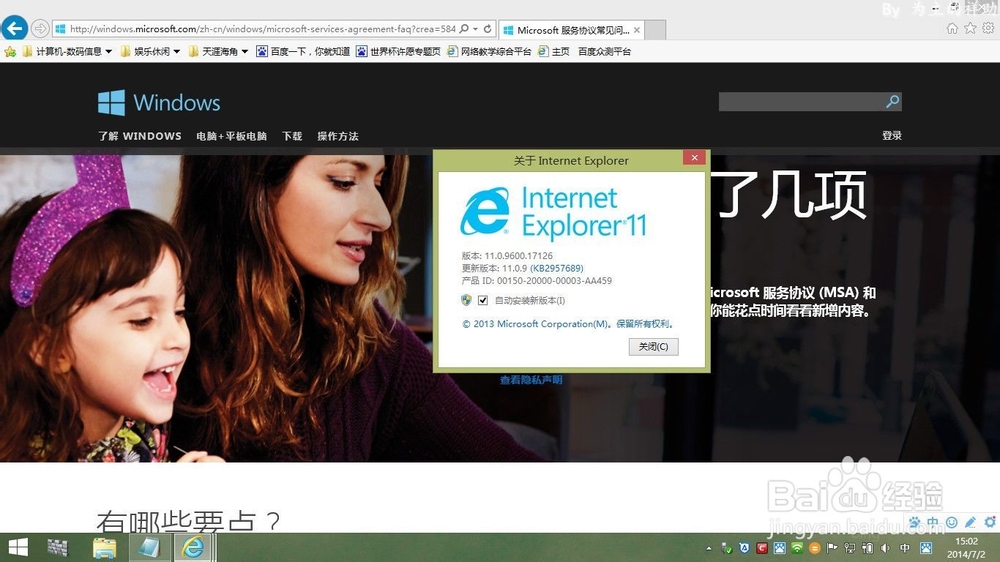
Task: Open the 世界杯许愿专题页 bookmark
Action: [399, 52]
